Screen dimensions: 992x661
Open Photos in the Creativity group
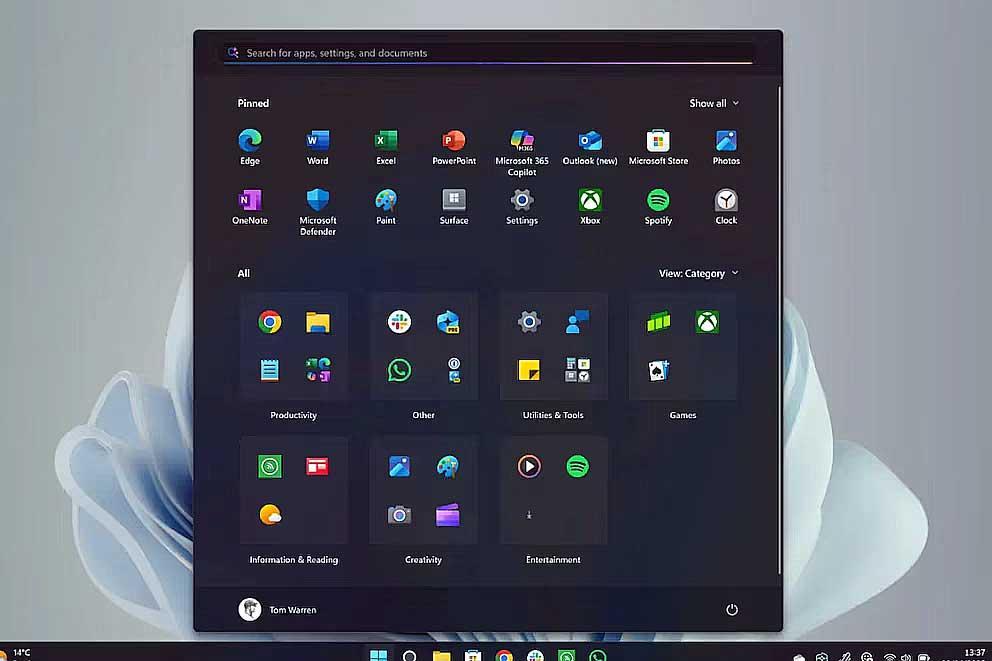coord(399,467)
